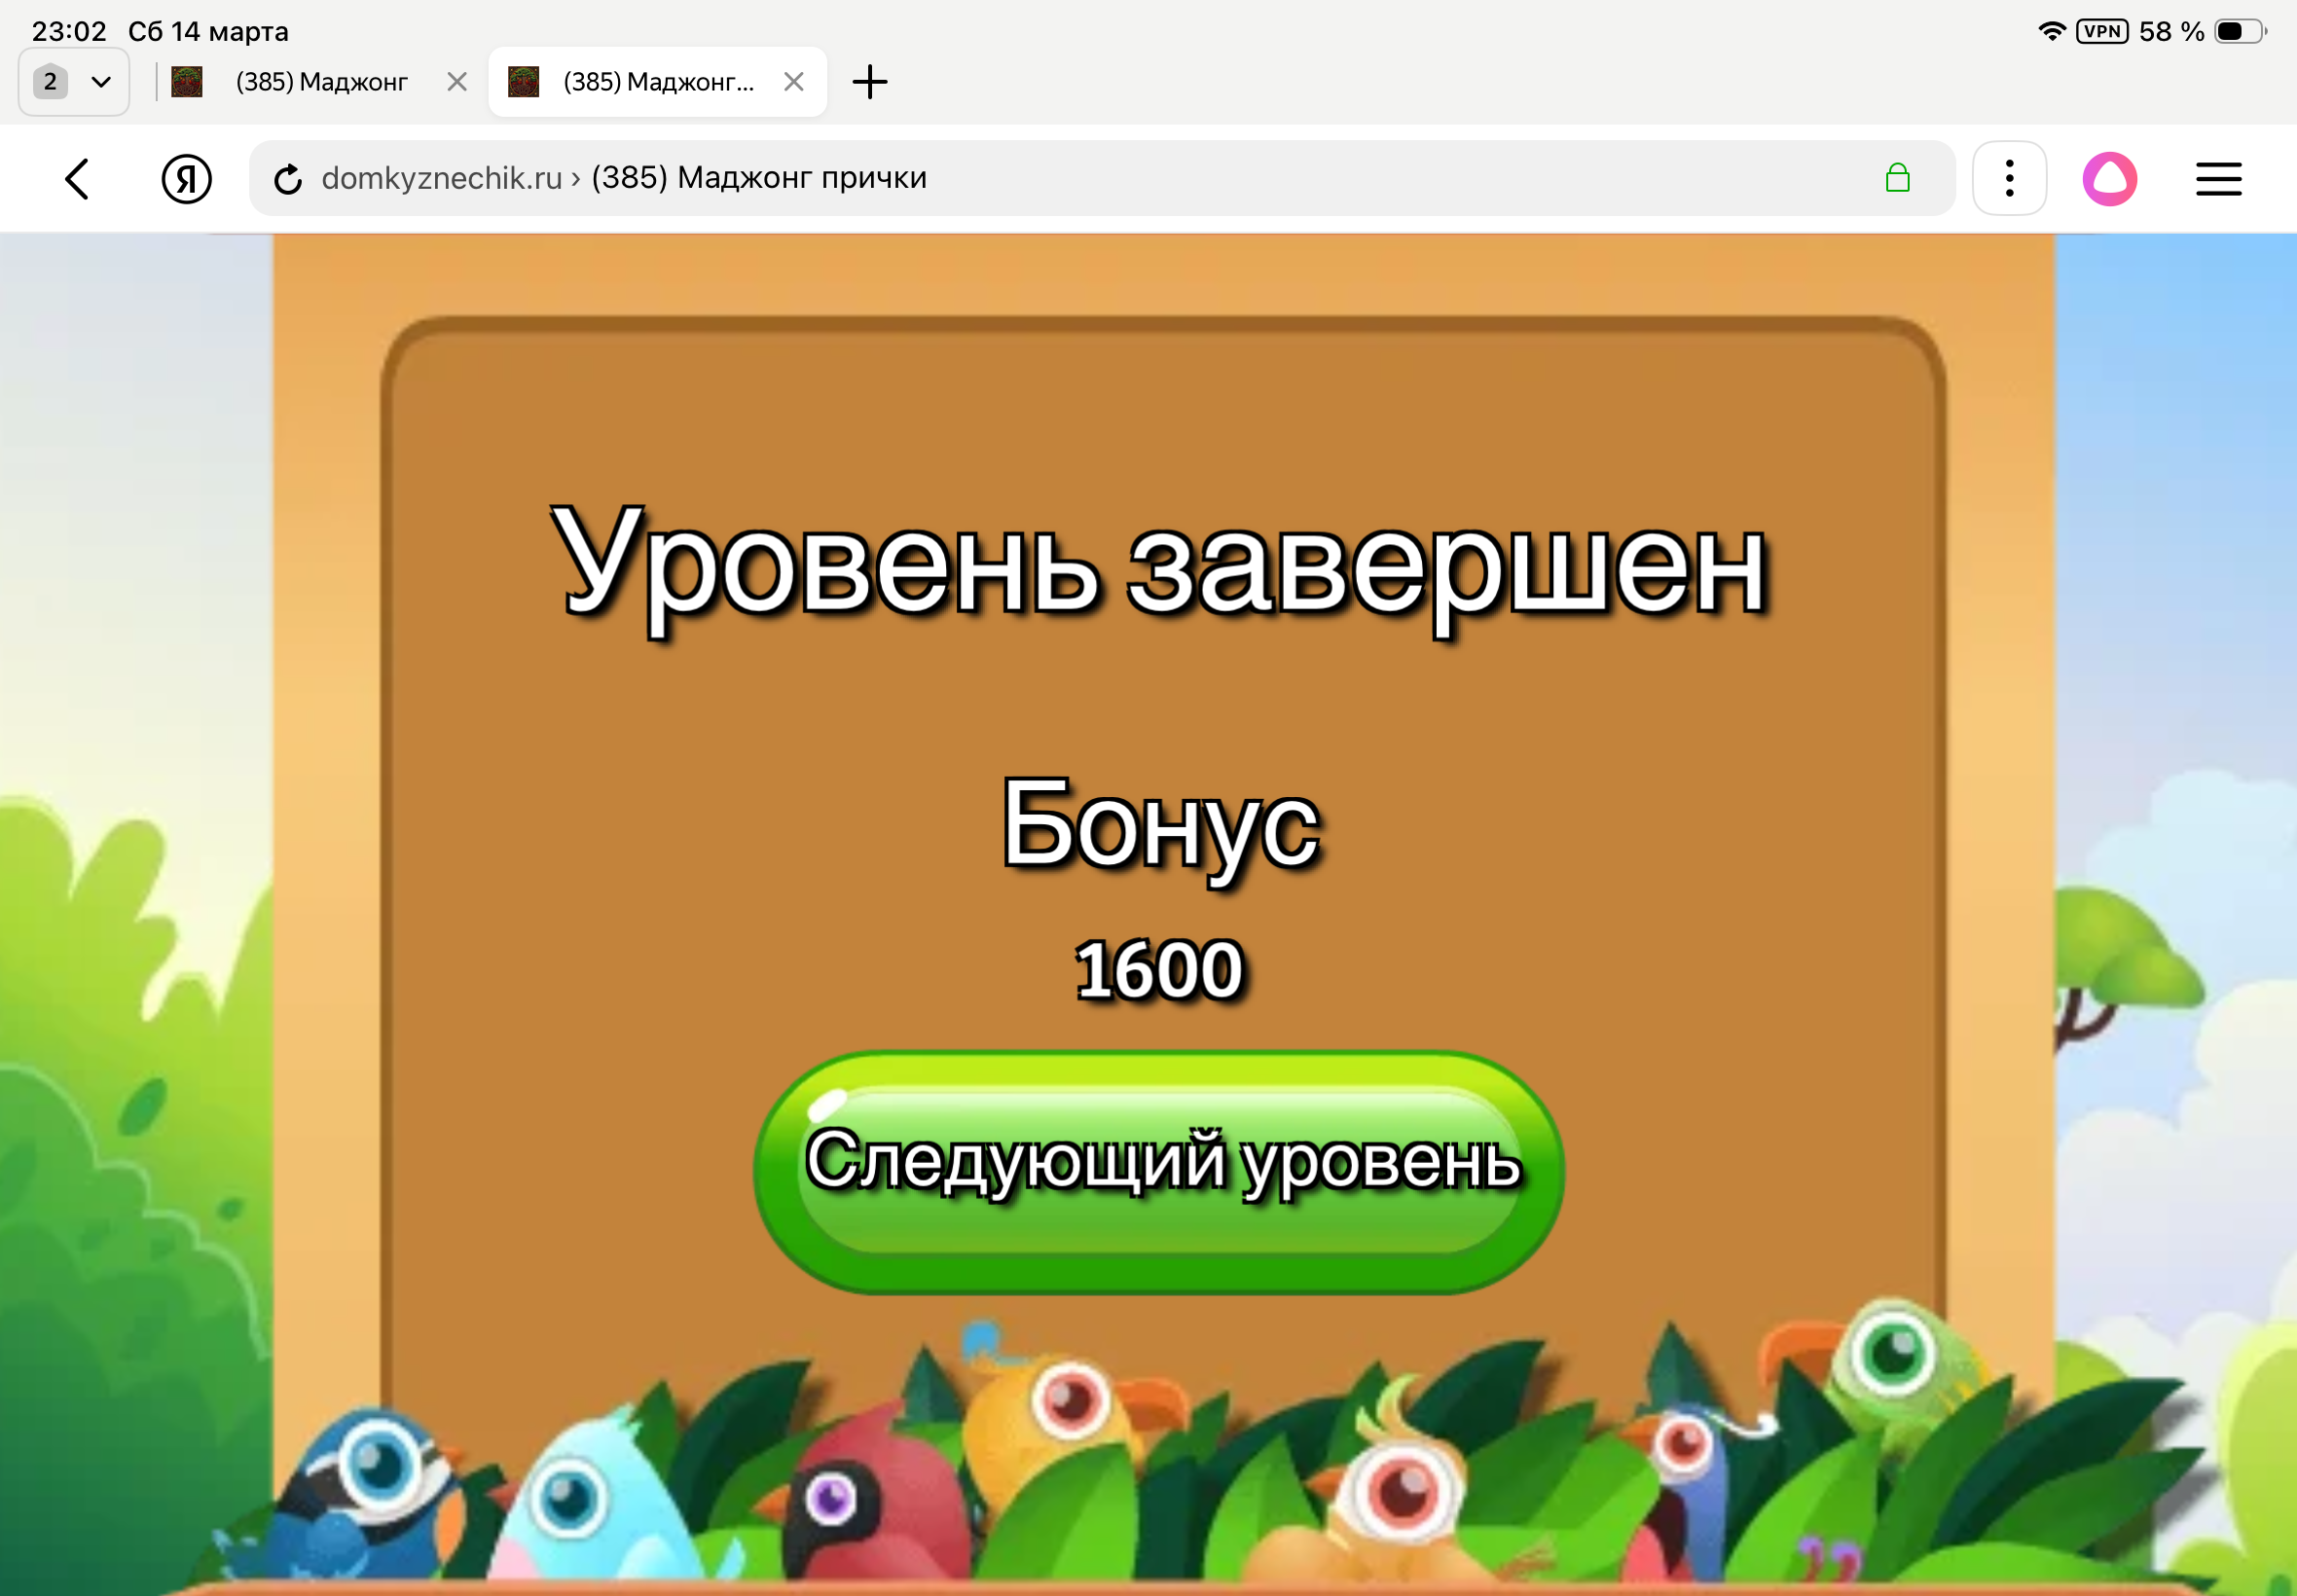Tap the Wi-Fi status icon
Viewport: 2297px width, 1596px height.
point(2051,31)
